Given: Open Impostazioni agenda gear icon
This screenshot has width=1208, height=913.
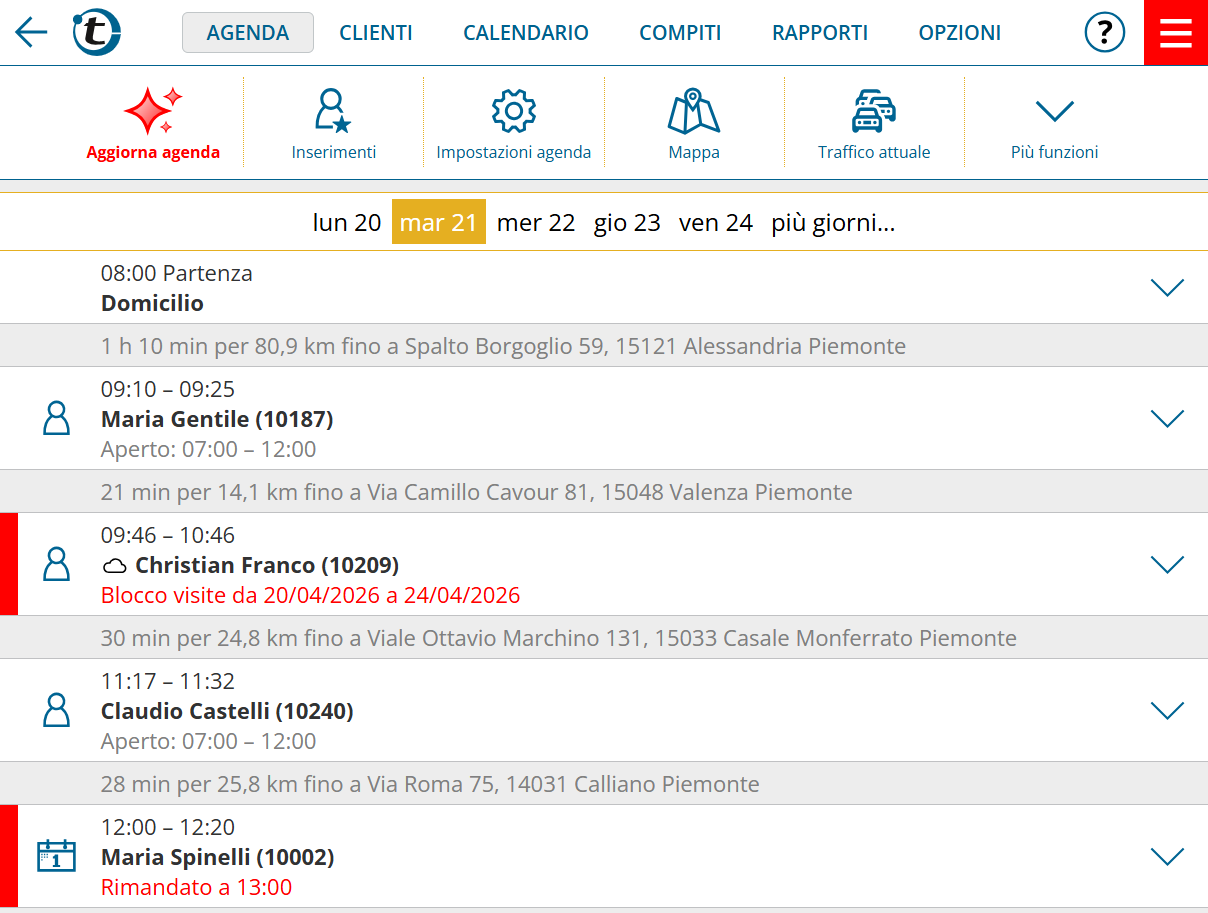Looking at the screenshot, I should tap(514, 111).
